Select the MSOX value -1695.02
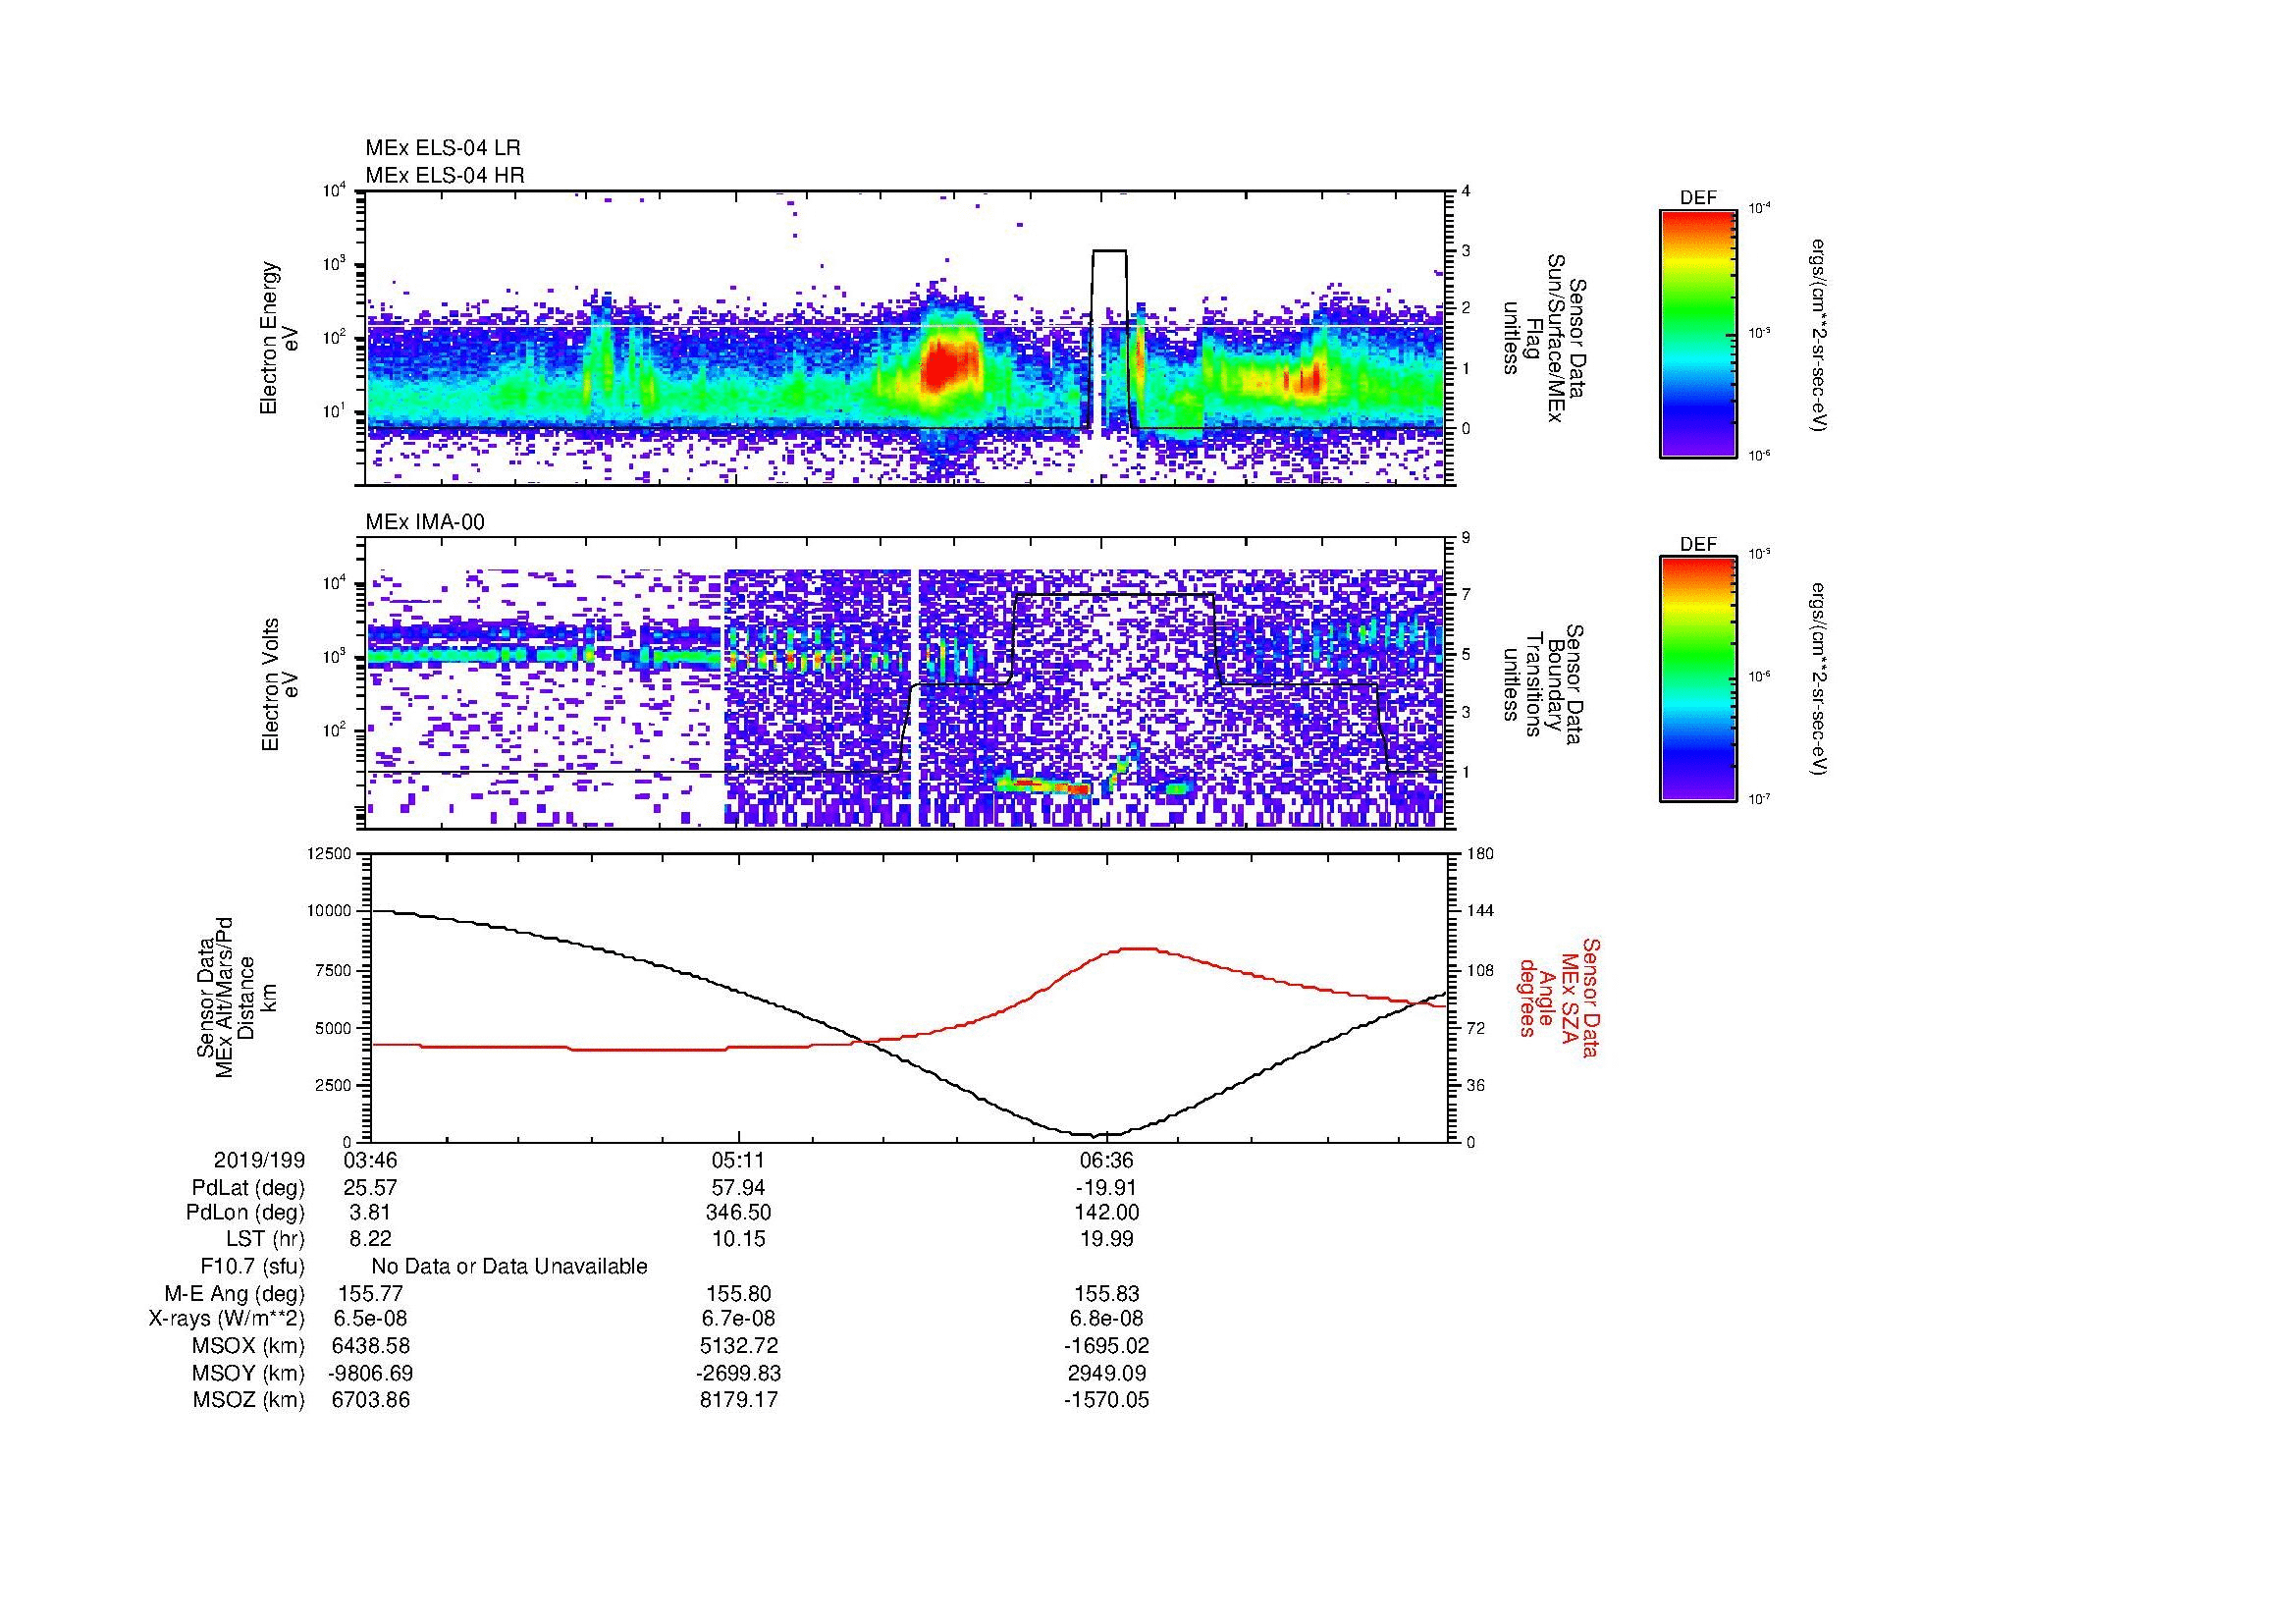The width and height of the screenshot is (2296, 1623). click(1106, 1346)
